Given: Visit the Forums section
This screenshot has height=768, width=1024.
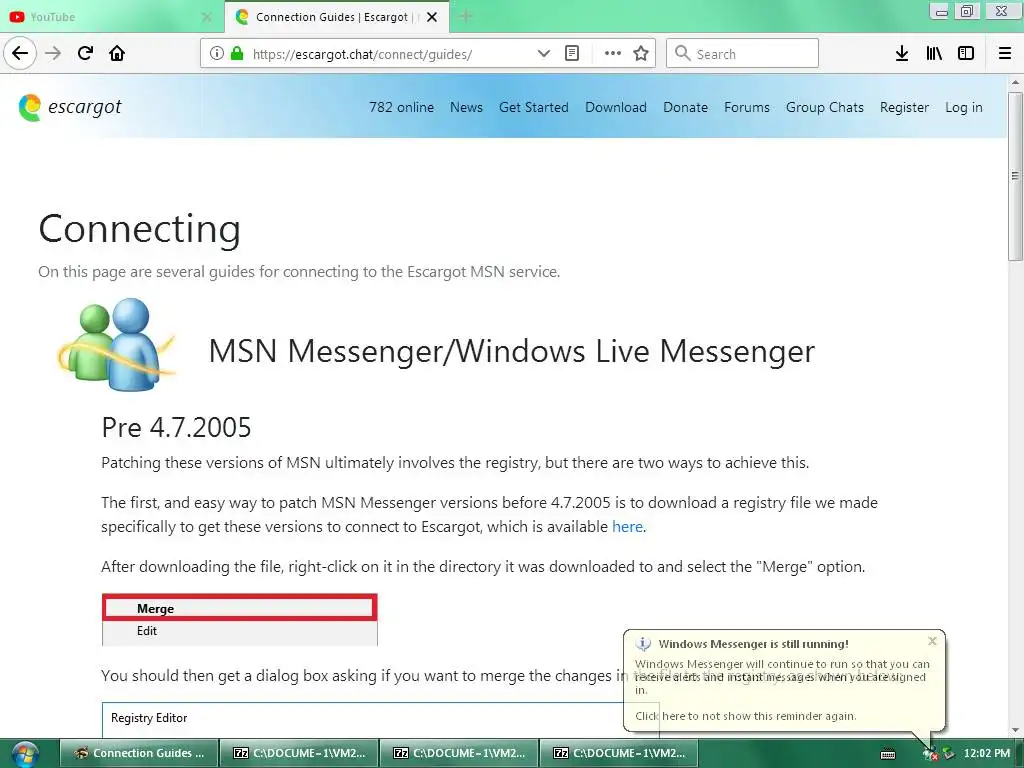Looking at the screenshot, I should 746,107.
